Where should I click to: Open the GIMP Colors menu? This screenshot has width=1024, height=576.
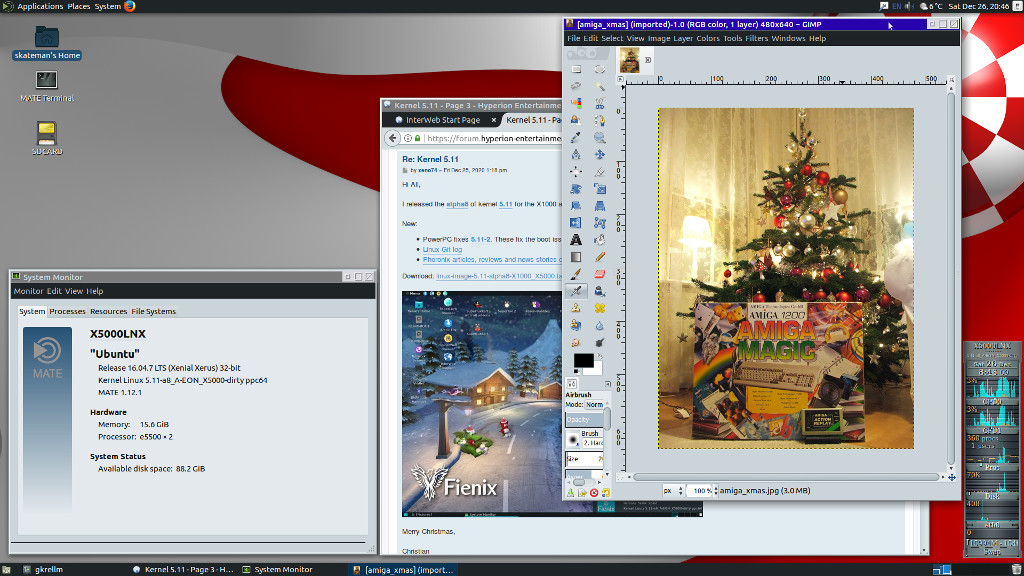click(707, 39)
